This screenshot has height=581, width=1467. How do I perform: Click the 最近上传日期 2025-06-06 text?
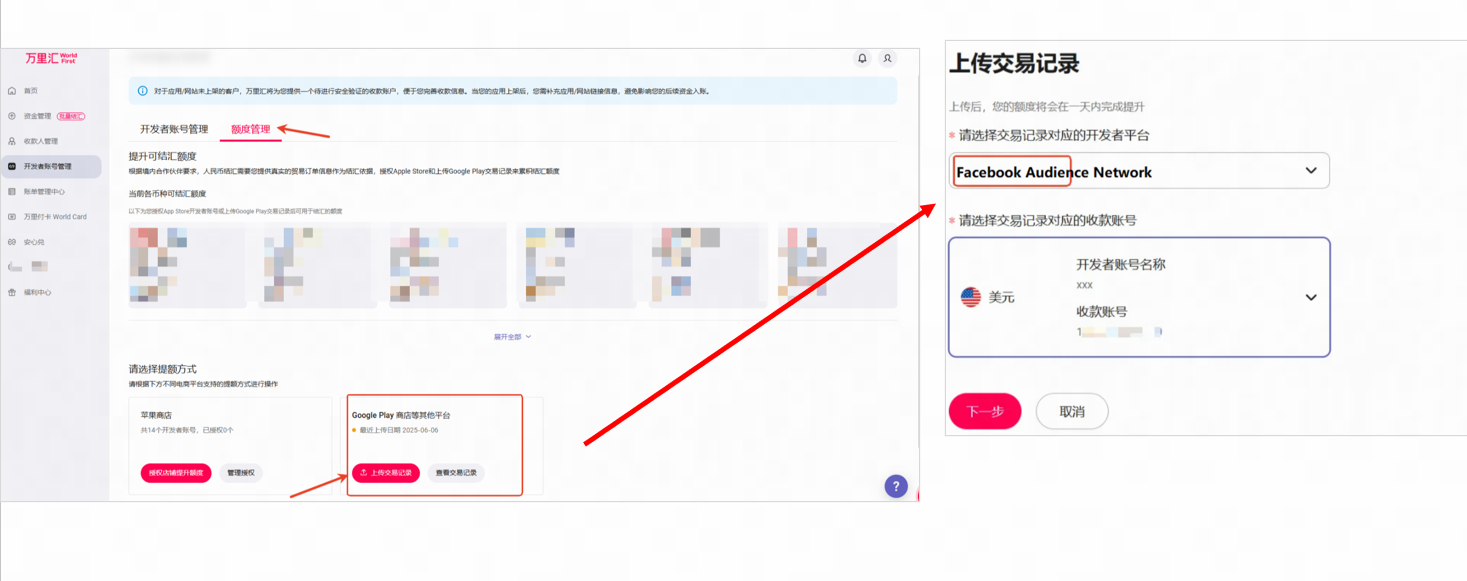tap(399, 431)
